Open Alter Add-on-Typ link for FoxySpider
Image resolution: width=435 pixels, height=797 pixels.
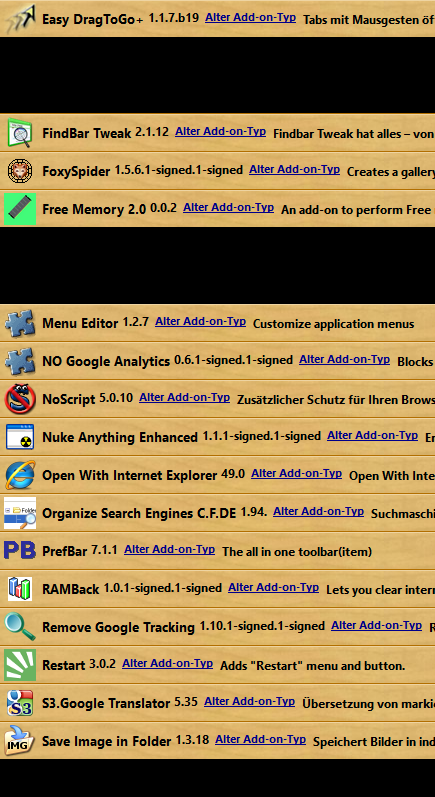coord(294,170)
